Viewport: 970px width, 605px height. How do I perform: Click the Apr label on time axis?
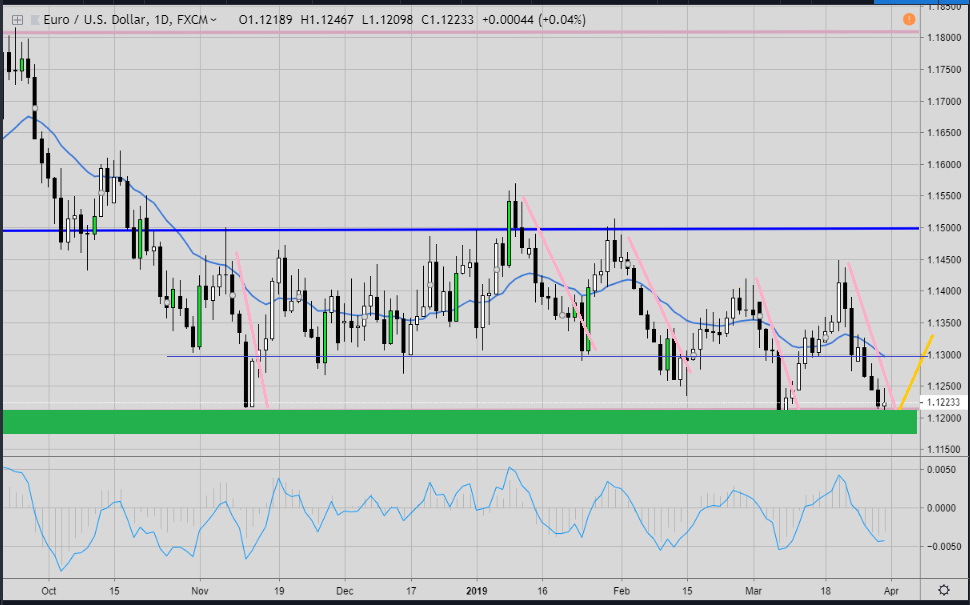click(x=893, y=590)
